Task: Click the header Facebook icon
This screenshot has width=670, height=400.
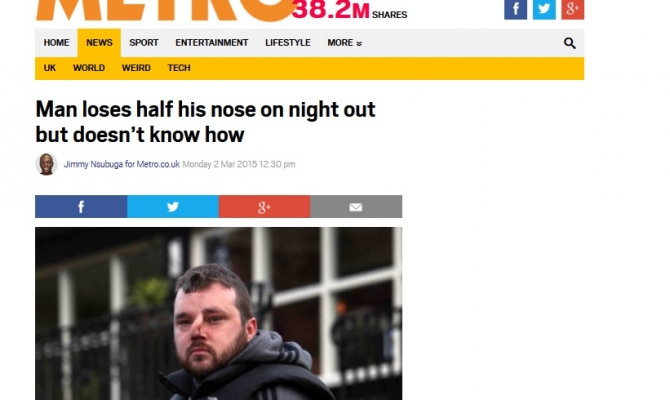Action: click(515, 9)
